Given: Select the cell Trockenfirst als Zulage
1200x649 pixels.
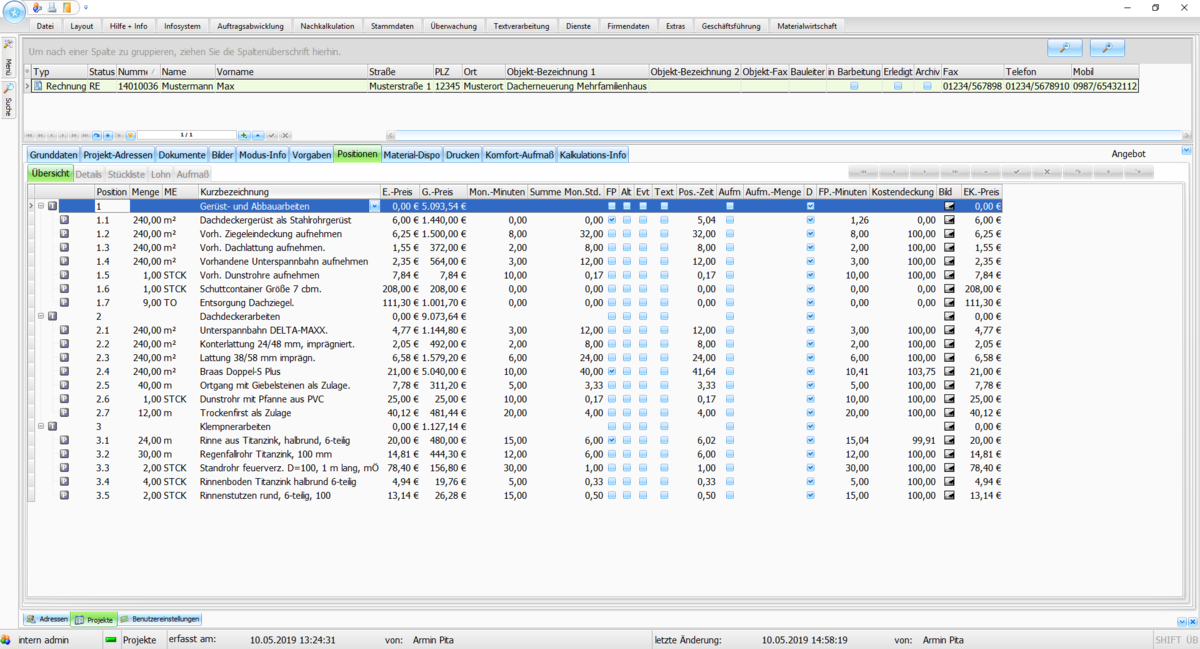Looking at the screenshot, I should pyautogui.click(x=289, y=412).
